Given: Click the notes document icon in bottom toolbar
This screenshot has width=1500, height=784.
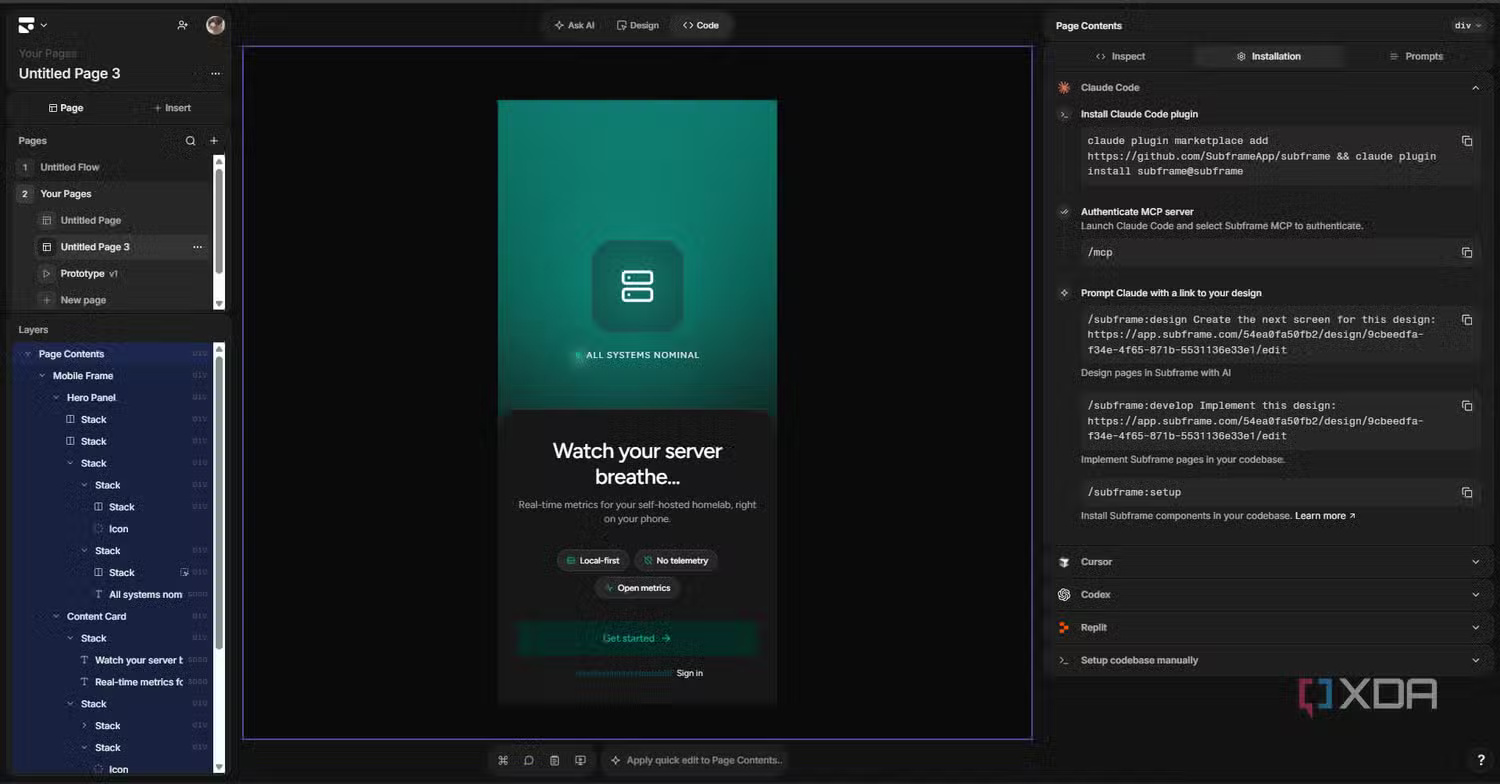Looking at the screenshot, I should [x=555, y=760].
